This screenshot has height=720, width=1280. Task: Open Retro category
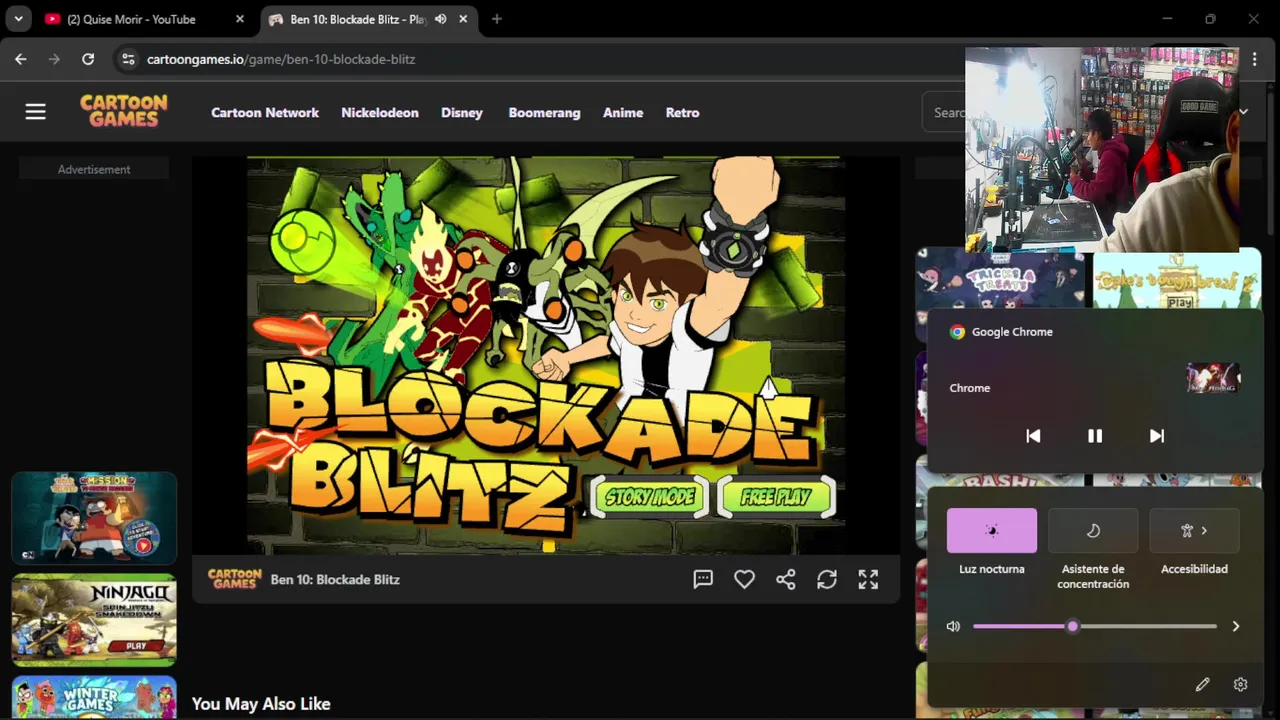coord(683,113)
